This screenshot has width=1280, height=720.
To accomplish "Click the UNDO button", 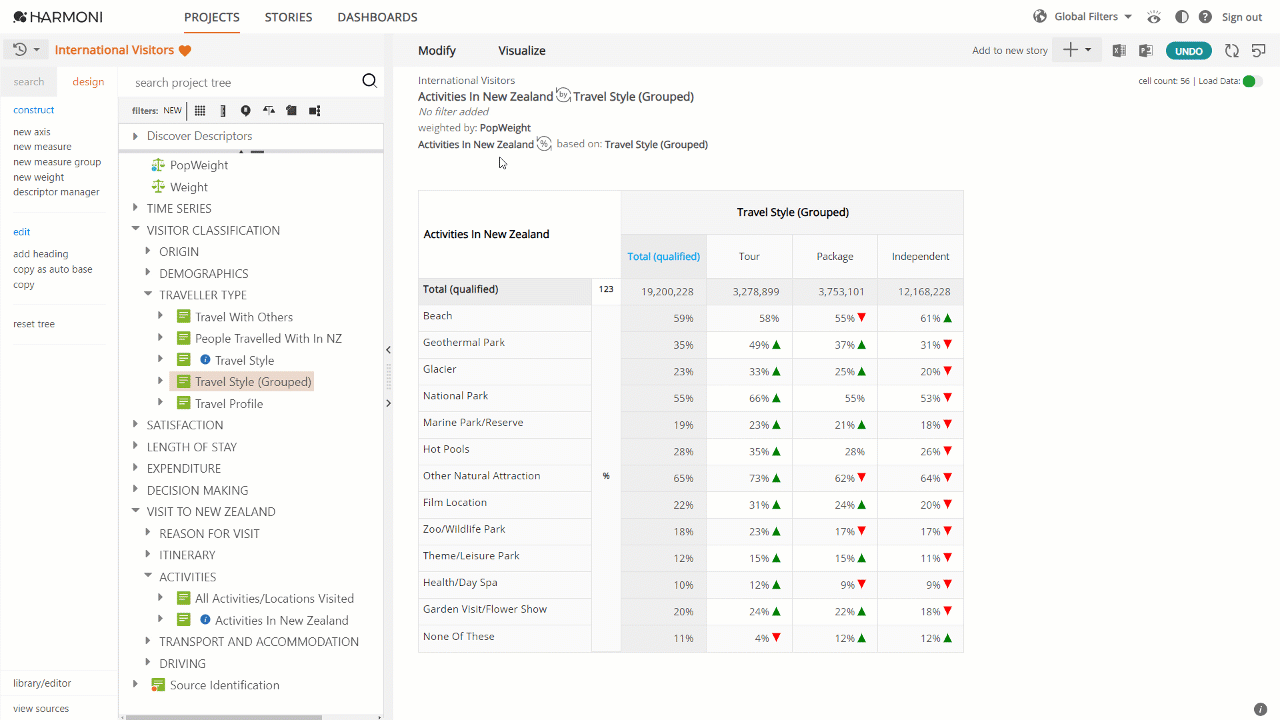I will 1189,51.
